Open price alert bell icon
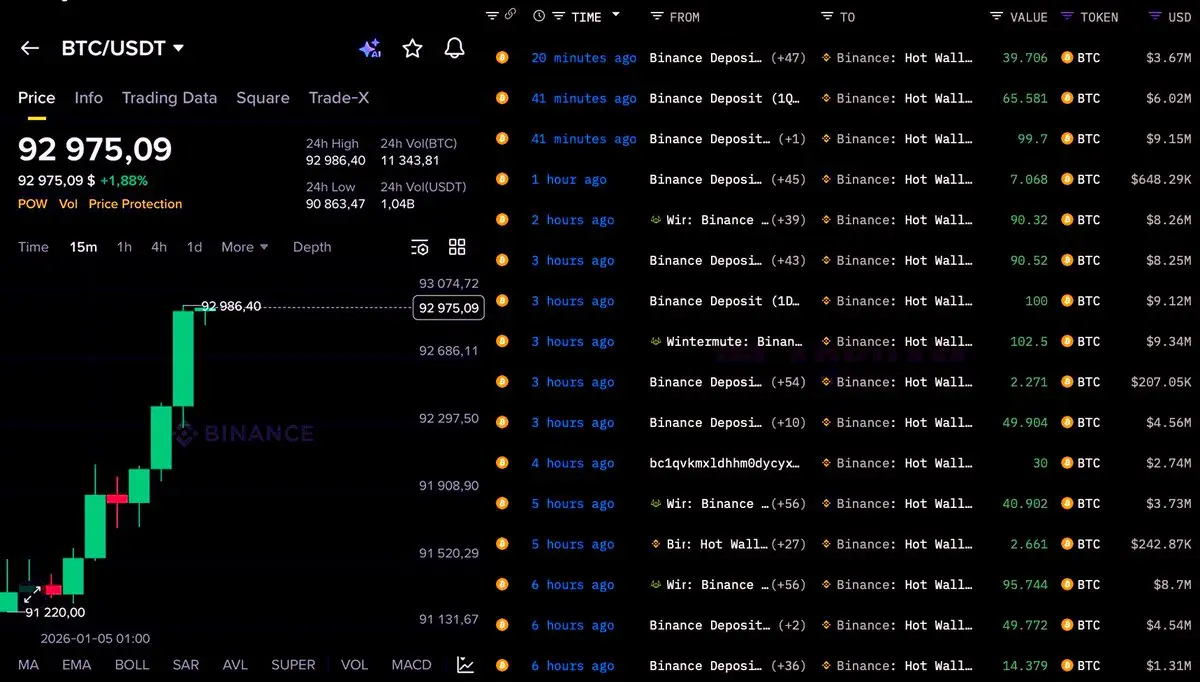This screenshot has width=1200, height=682. pos(454,48)
